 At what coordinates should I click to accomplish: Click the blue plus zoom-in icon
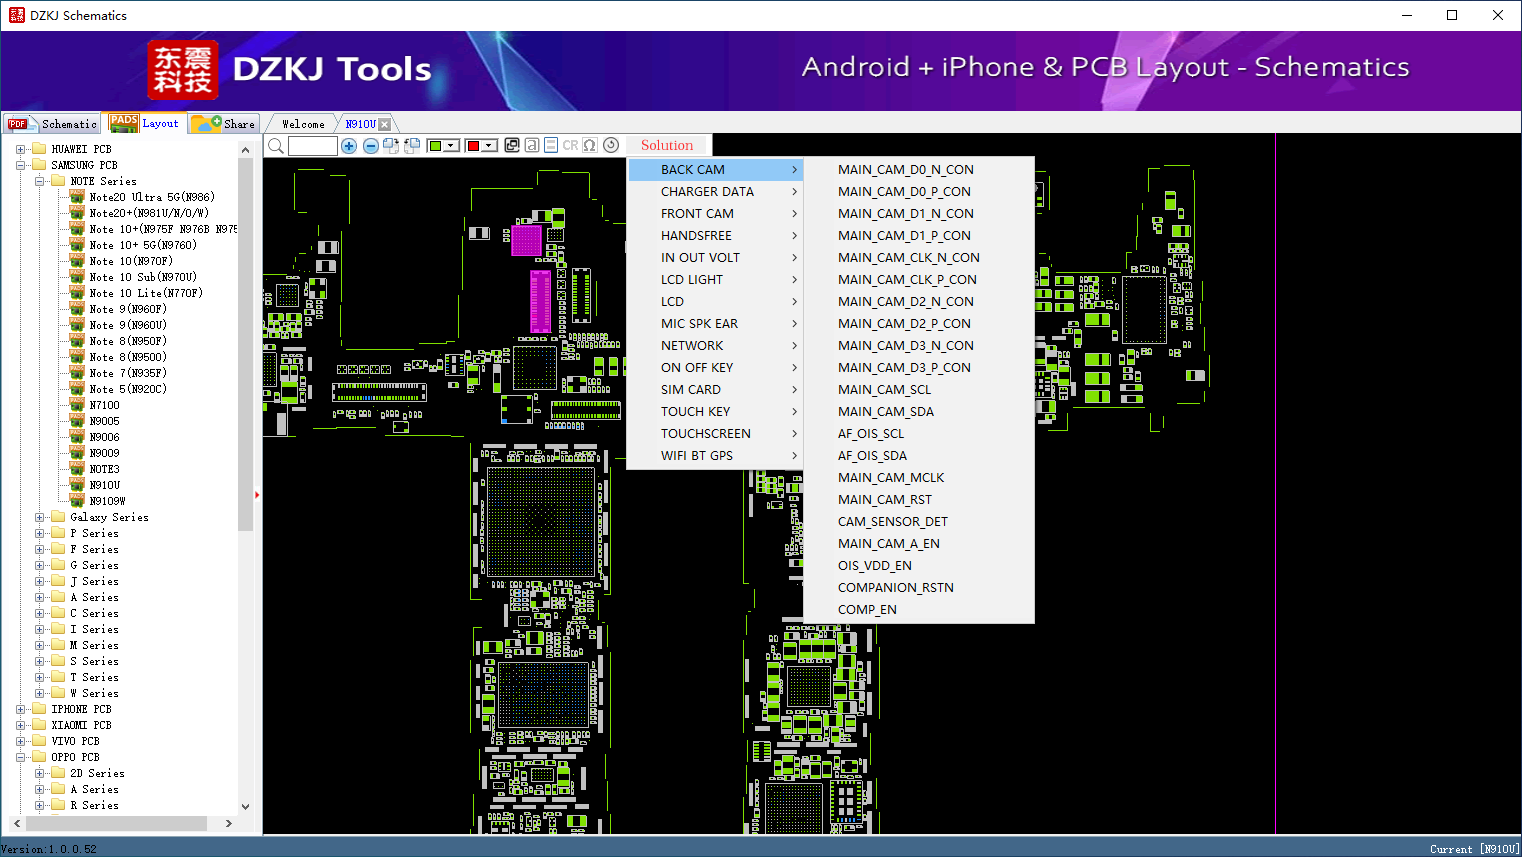[x=349, y=146]
